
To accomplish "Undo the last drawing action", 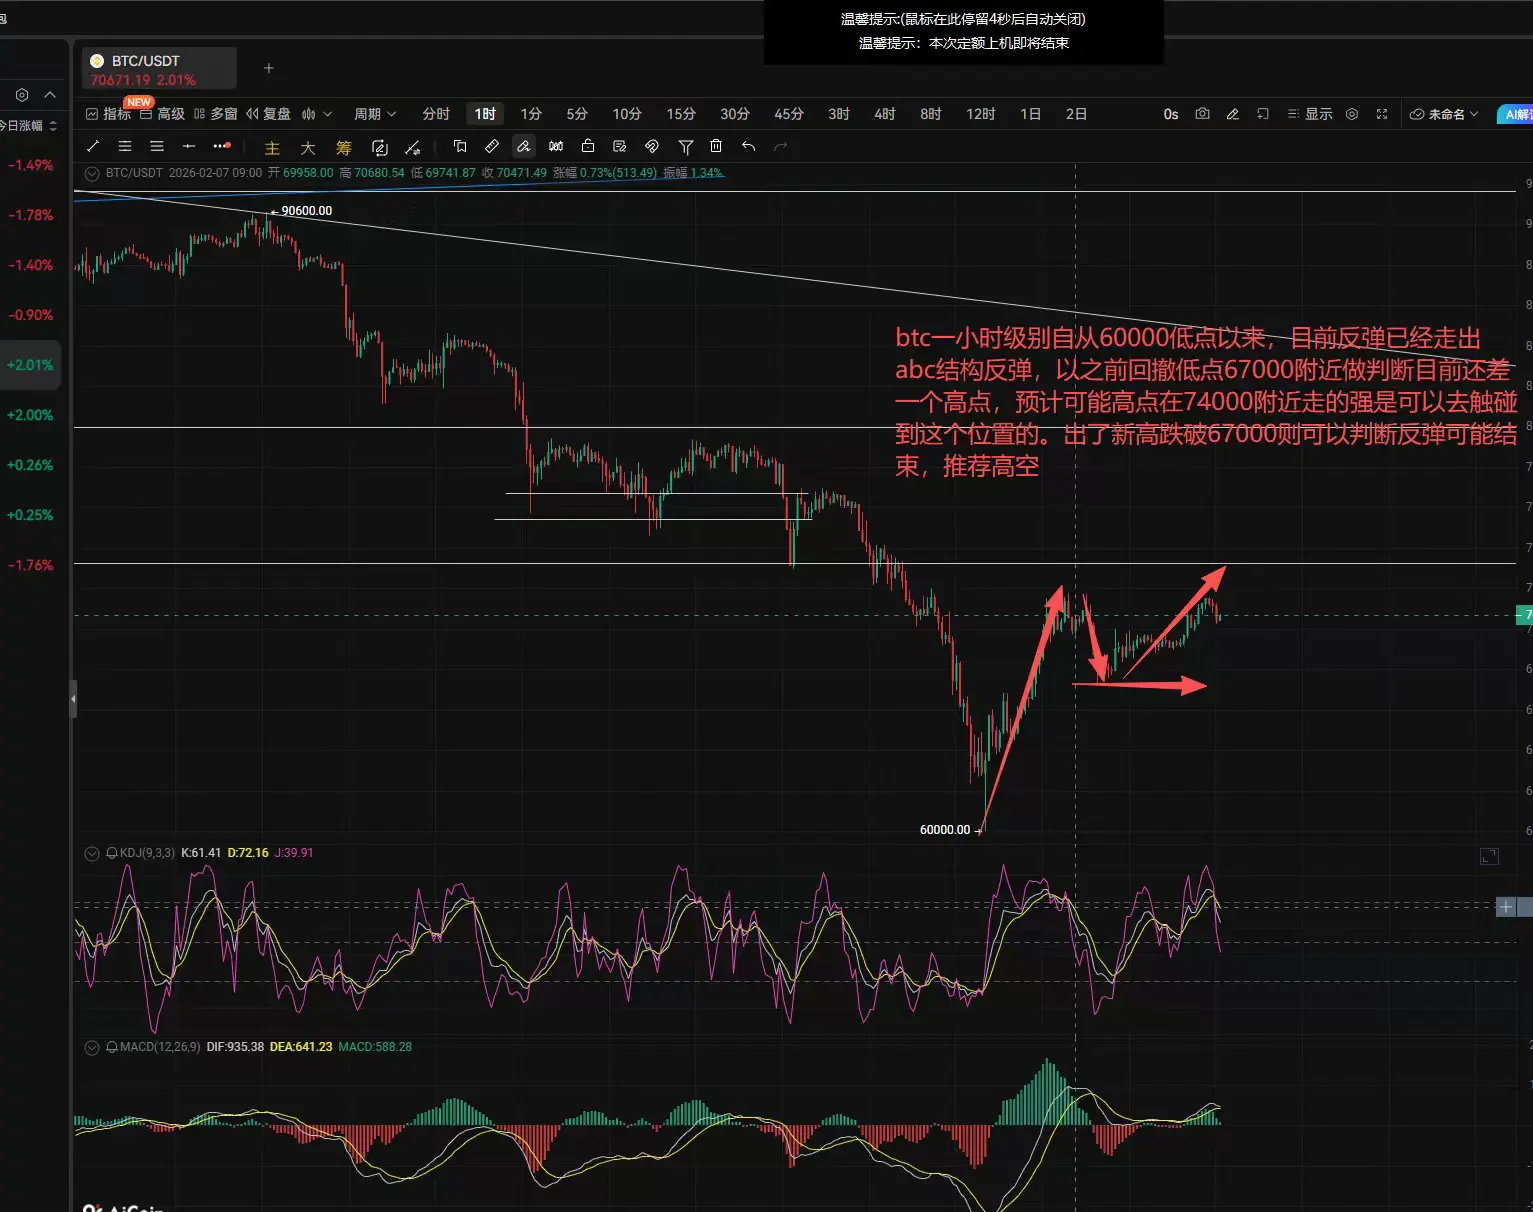I will tap(748, 146).
